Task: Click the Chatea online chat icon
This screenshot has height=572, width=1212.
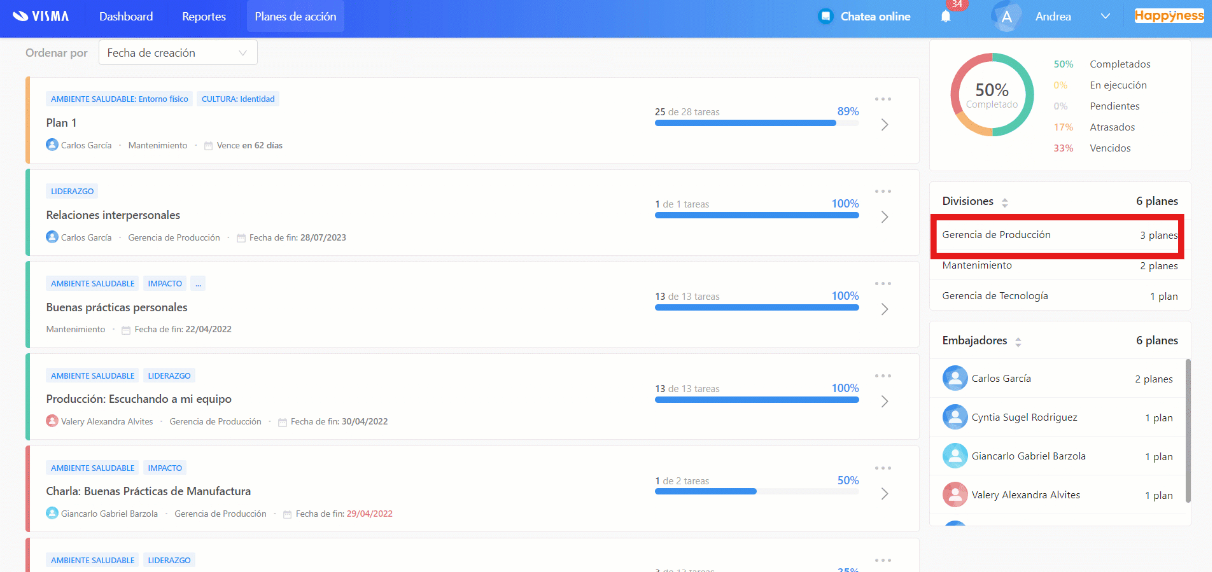Action: [x=825, y=16]
